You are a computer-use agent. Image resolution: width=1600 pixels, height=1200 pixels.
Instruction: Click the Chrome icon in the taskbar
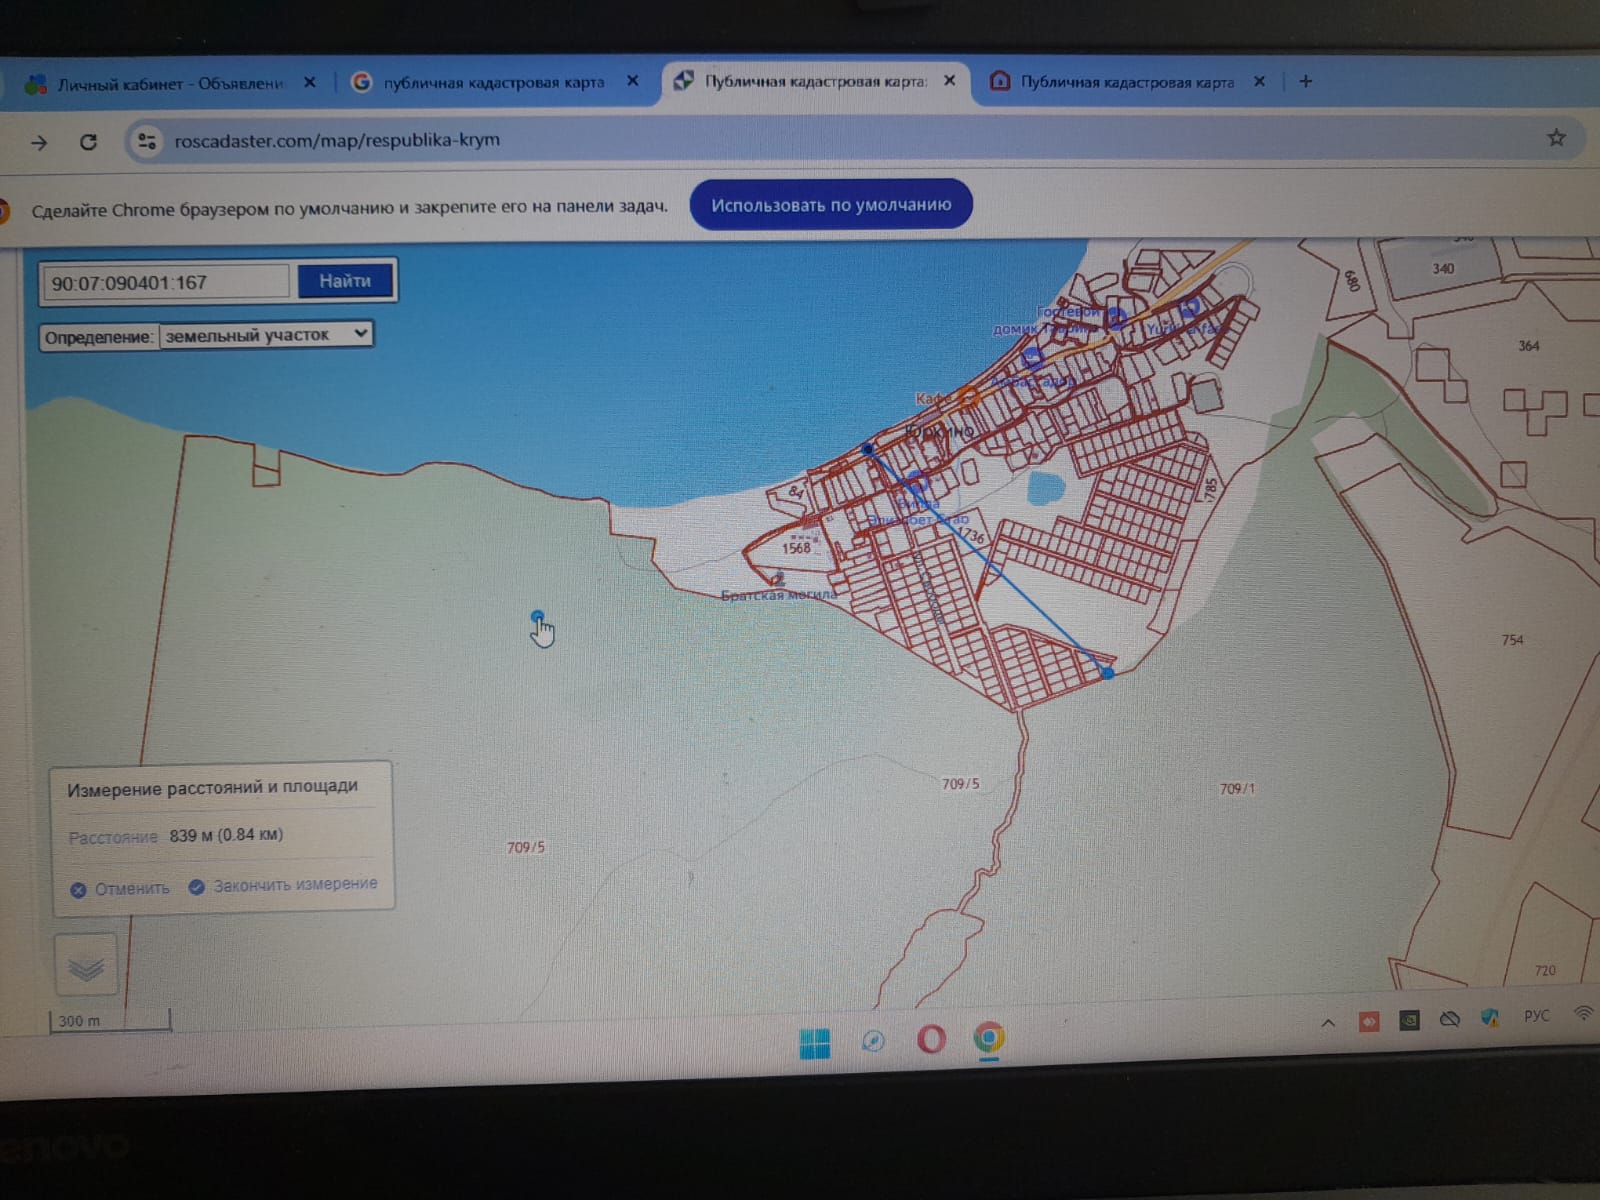(x=988, y=1039)
